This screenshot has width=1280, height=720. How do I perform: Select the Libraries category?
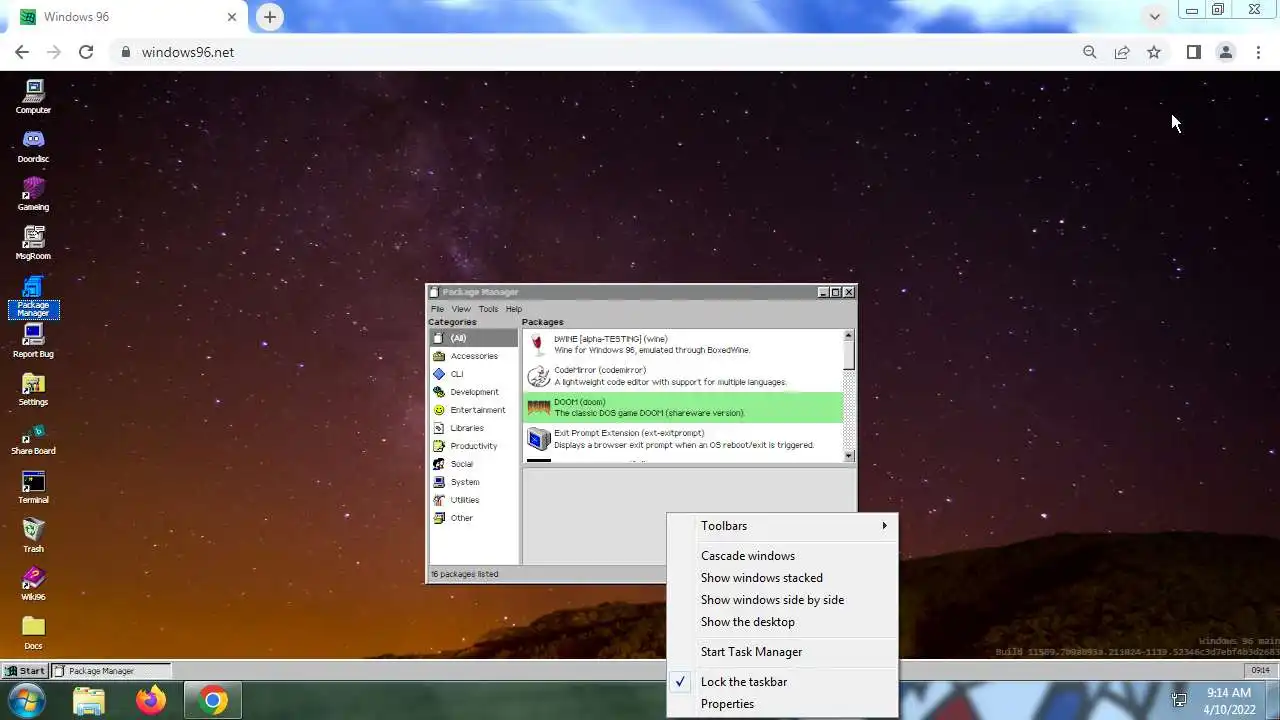[x=474, y=428]
